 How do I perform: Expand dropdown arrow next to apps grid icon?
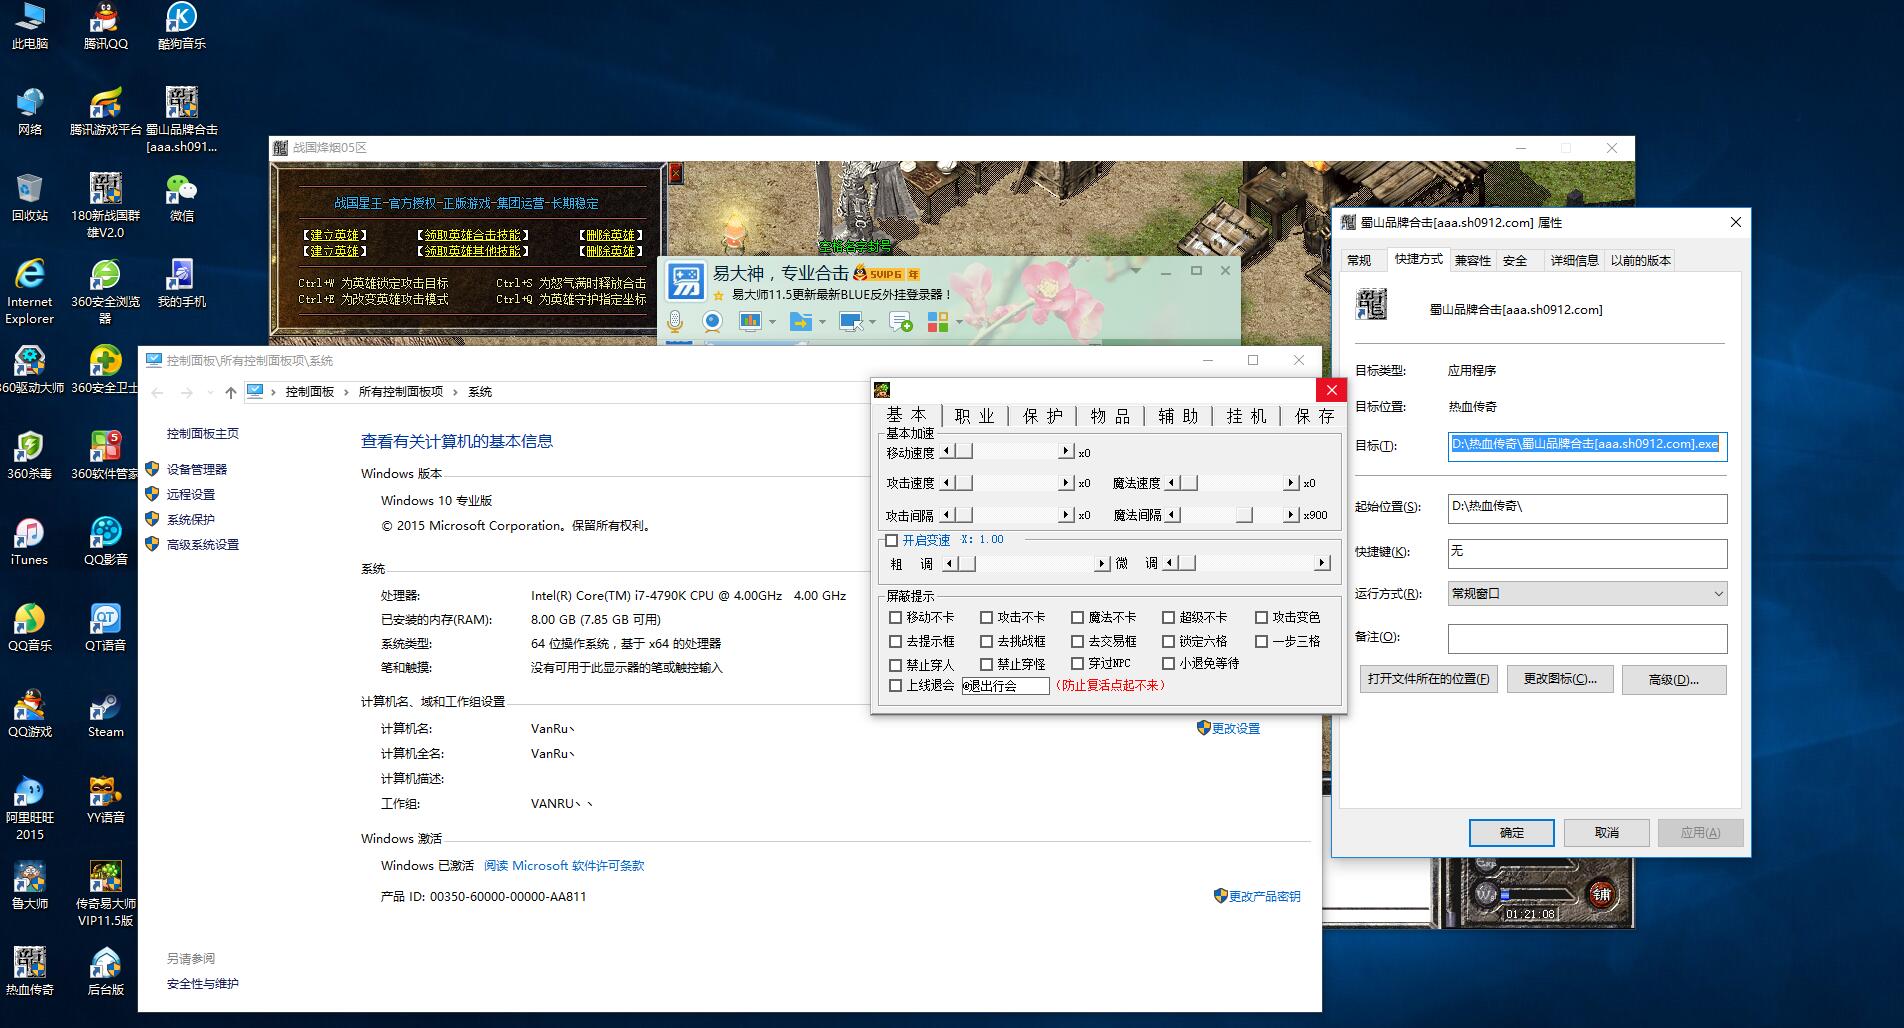tap(959, 322)
